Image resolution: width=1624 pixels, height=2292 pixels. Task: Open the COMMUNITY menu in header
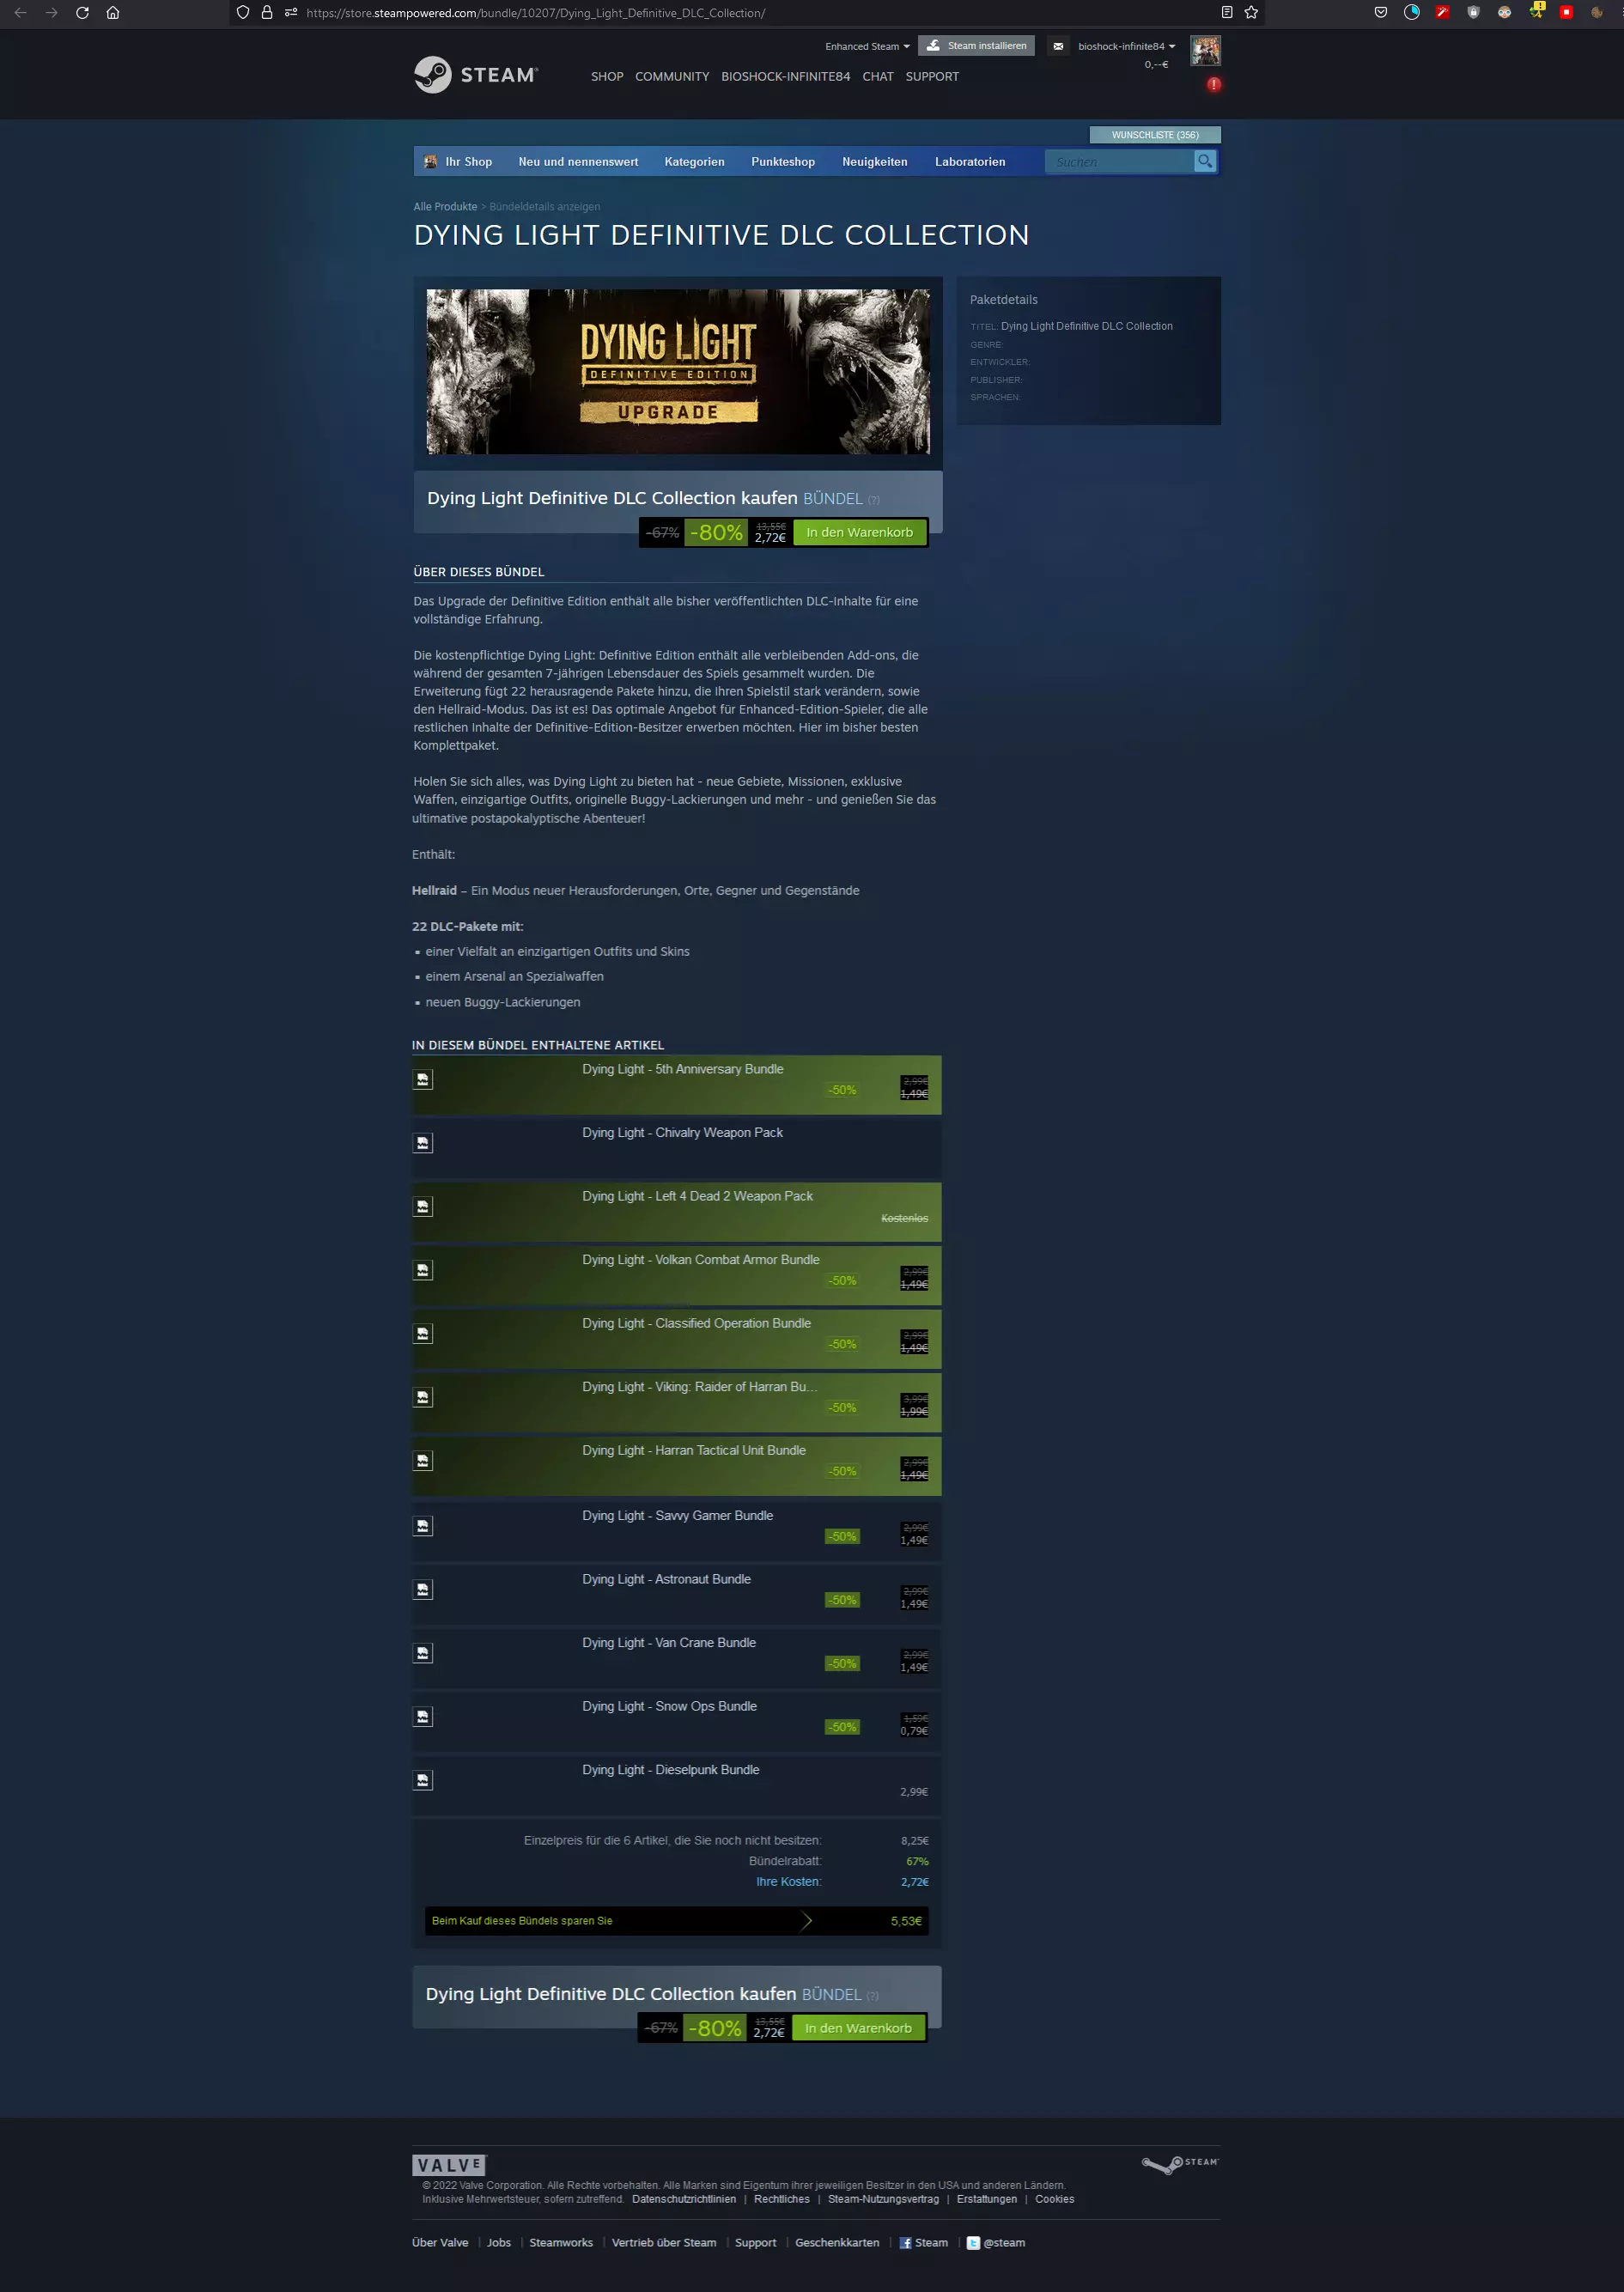coord(672,77)
